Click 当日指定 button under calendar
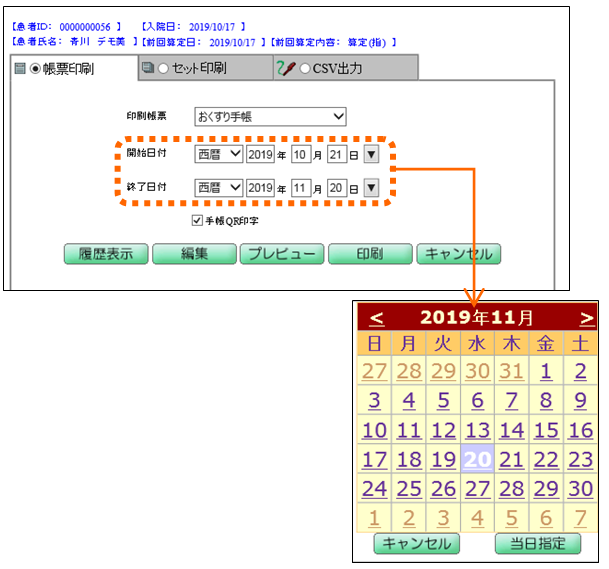609x569 pixels. (537, 544)
